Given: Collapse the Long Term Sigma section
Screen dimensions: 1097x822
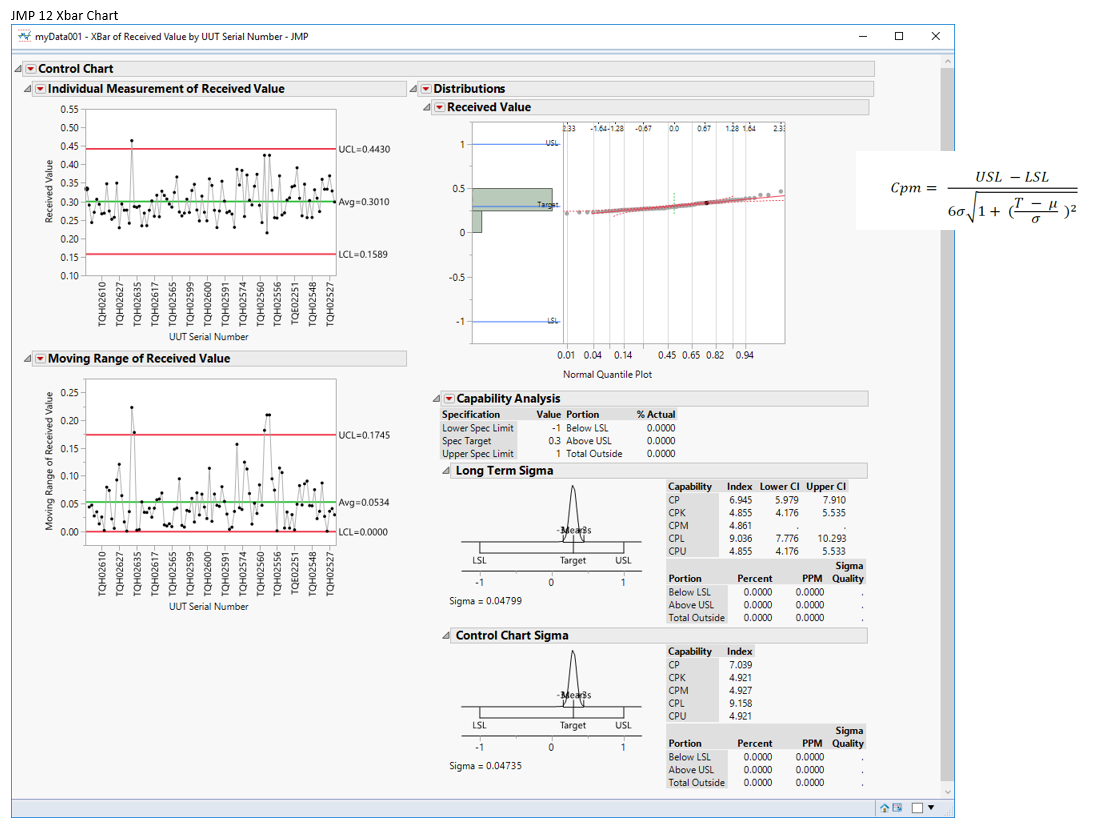Looking at the screenshot, I should point(446,470).
